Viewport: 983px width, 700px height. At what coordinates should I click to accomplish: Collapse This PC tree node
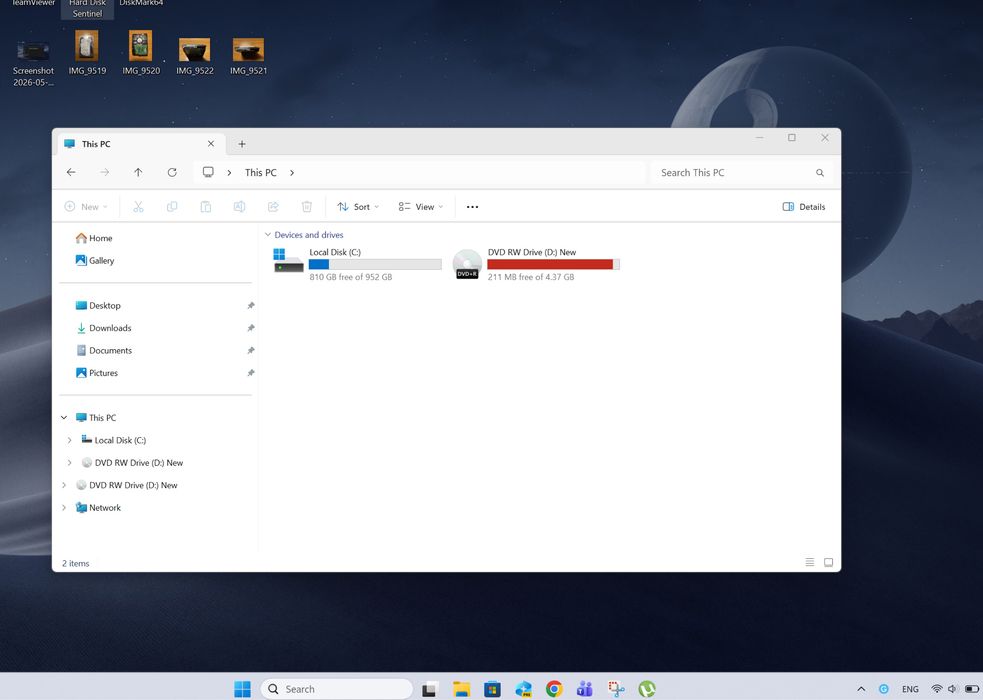[x=64, y=417]
